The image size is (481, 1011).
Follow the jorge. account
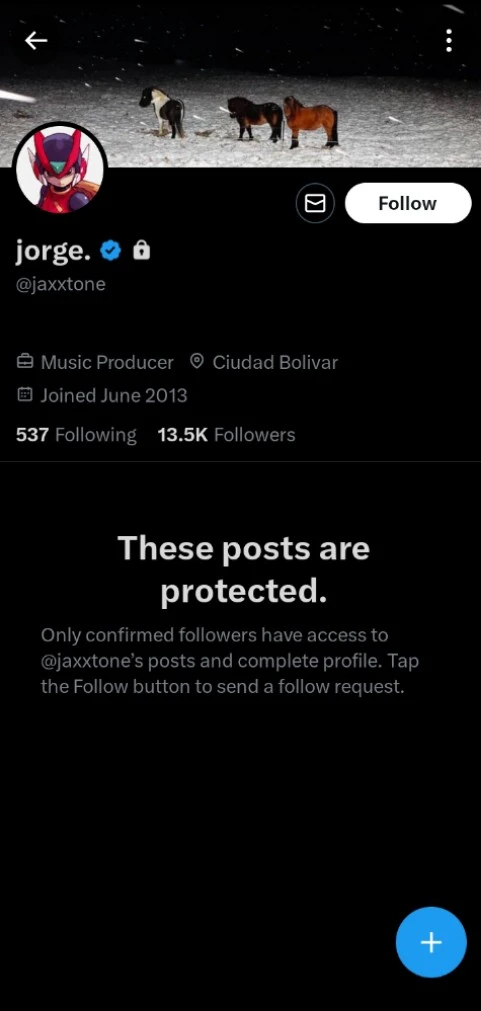click(x=407, y=204)
